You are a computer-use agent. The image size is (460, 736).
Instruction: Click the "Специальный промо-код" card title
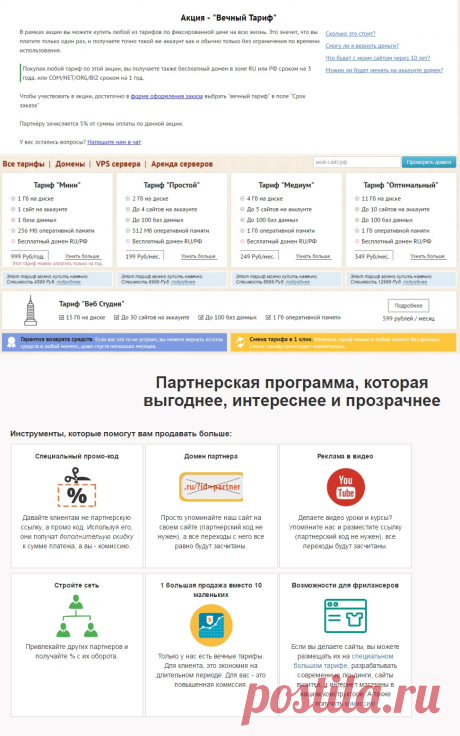[x=77, y=456]
